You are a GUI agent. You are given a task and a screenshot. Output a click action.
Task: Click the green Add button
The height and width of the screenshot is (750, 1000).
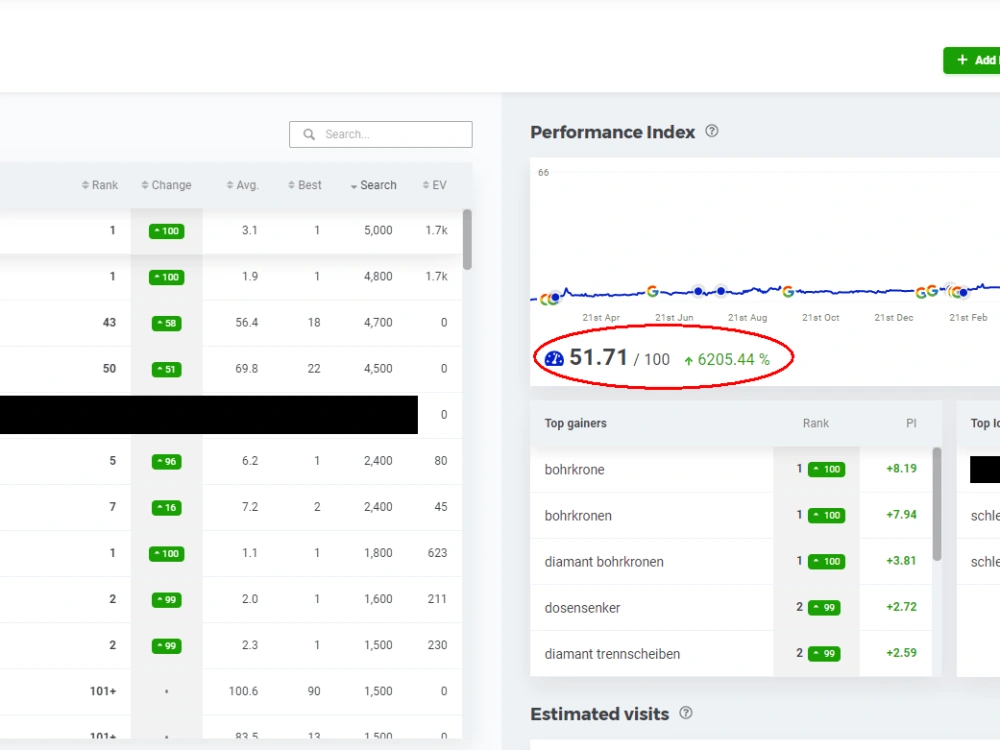click(972, 60)
